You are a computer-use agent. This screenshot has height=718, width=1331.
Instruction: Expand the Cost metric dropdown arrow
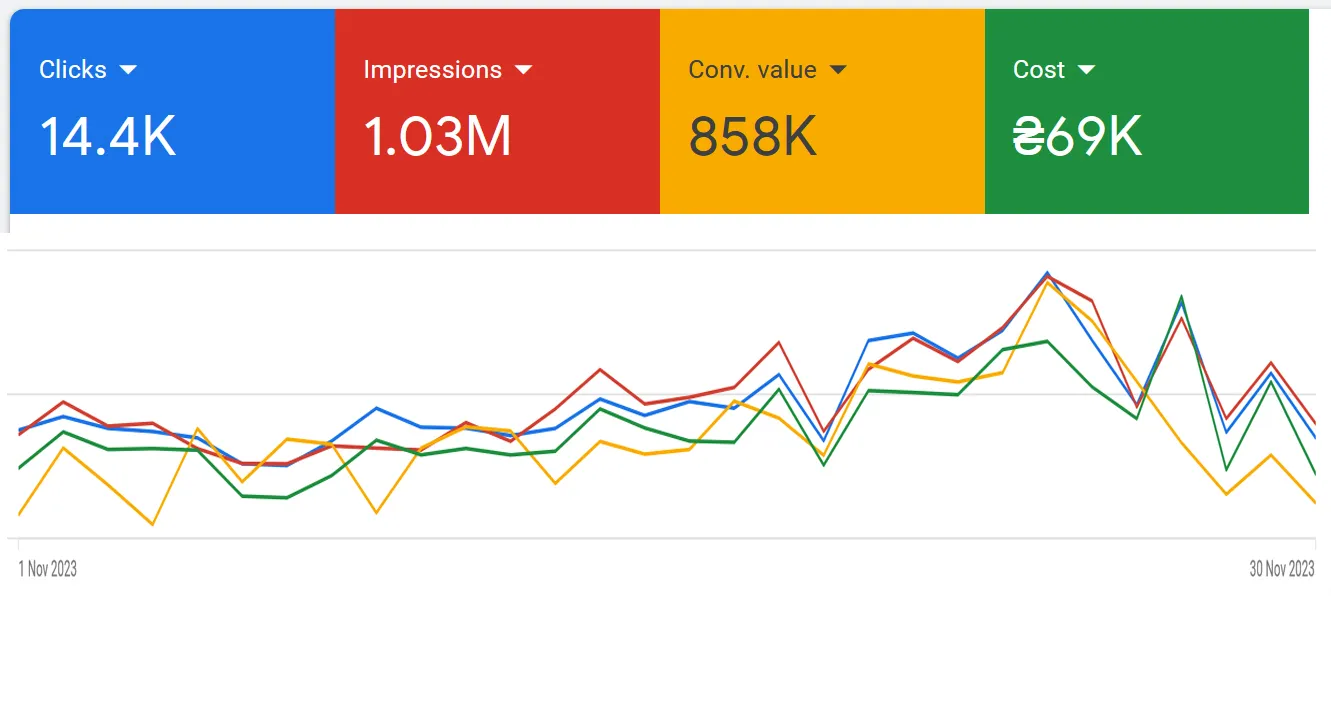tap(1086, 70)
